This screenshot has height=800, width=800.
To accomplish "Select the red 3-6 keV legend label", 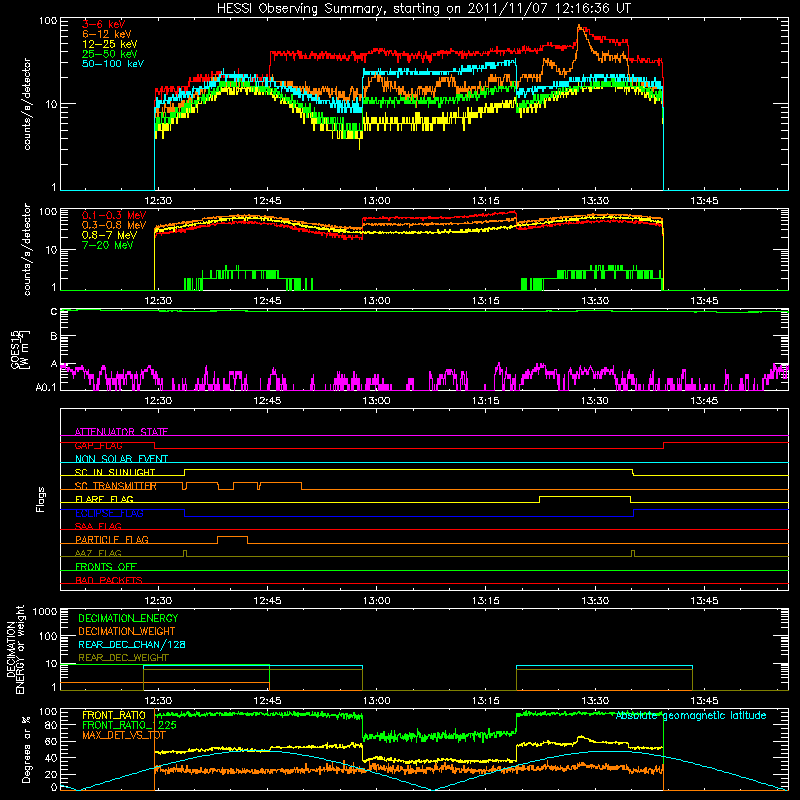I will click(103, 24).
